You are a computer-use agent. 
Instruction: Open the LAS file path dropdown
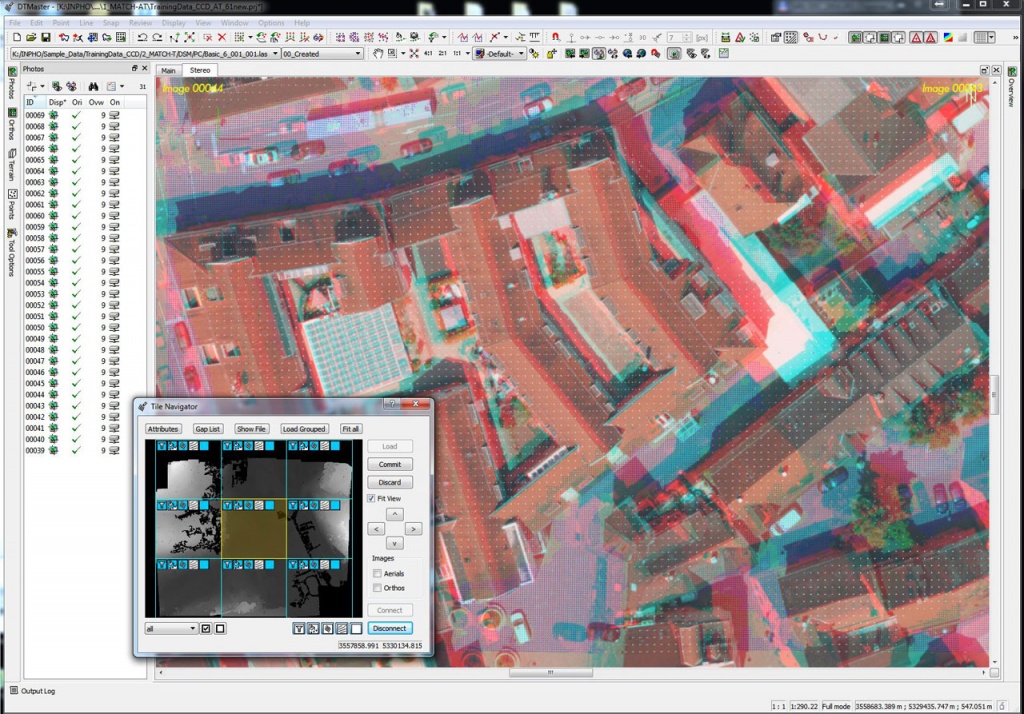coord(275,54)
